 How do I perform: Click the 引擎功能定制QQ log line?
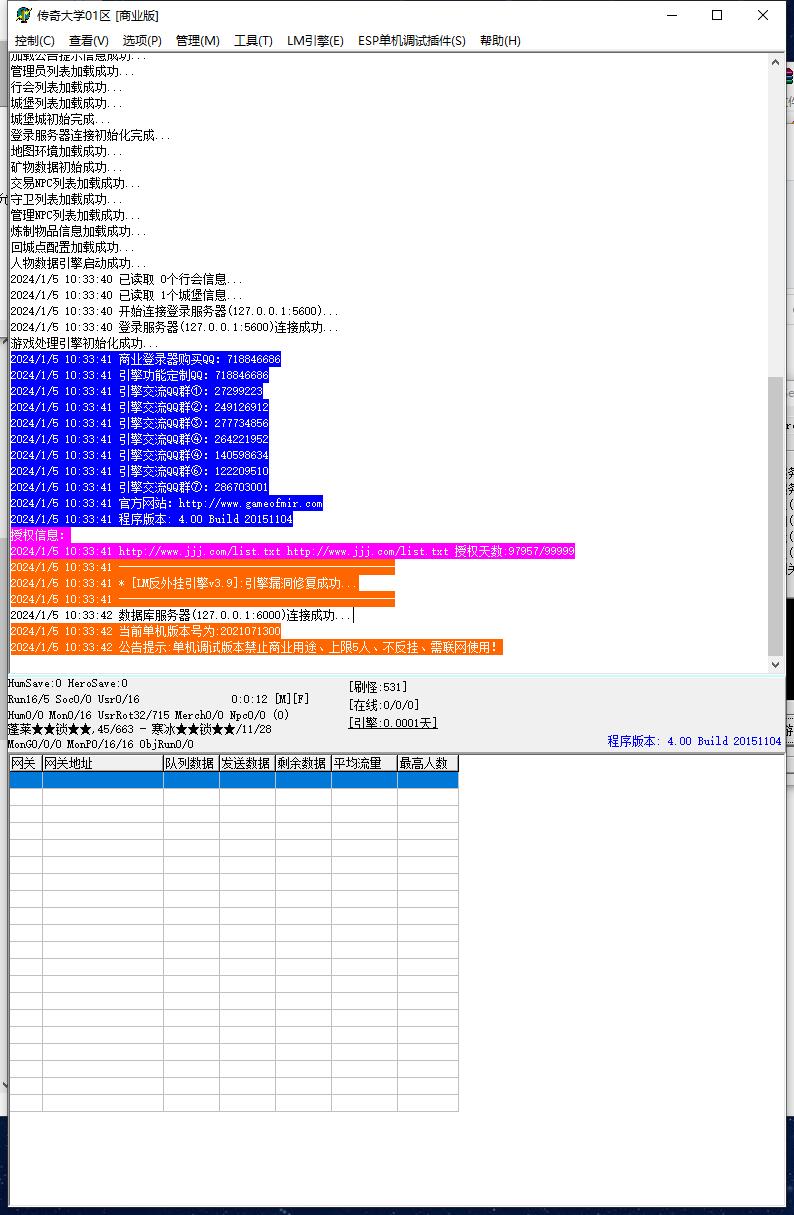click(x=140, y=375)
